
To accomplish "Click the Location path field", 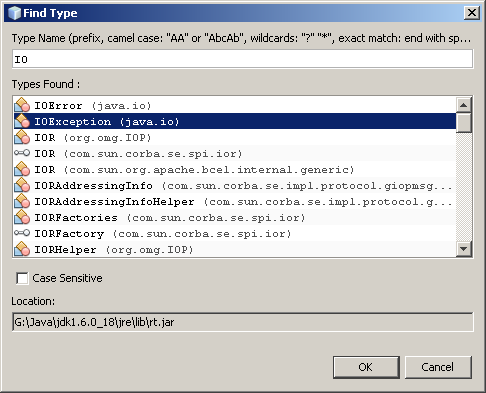I will click(x=242, y=322).
